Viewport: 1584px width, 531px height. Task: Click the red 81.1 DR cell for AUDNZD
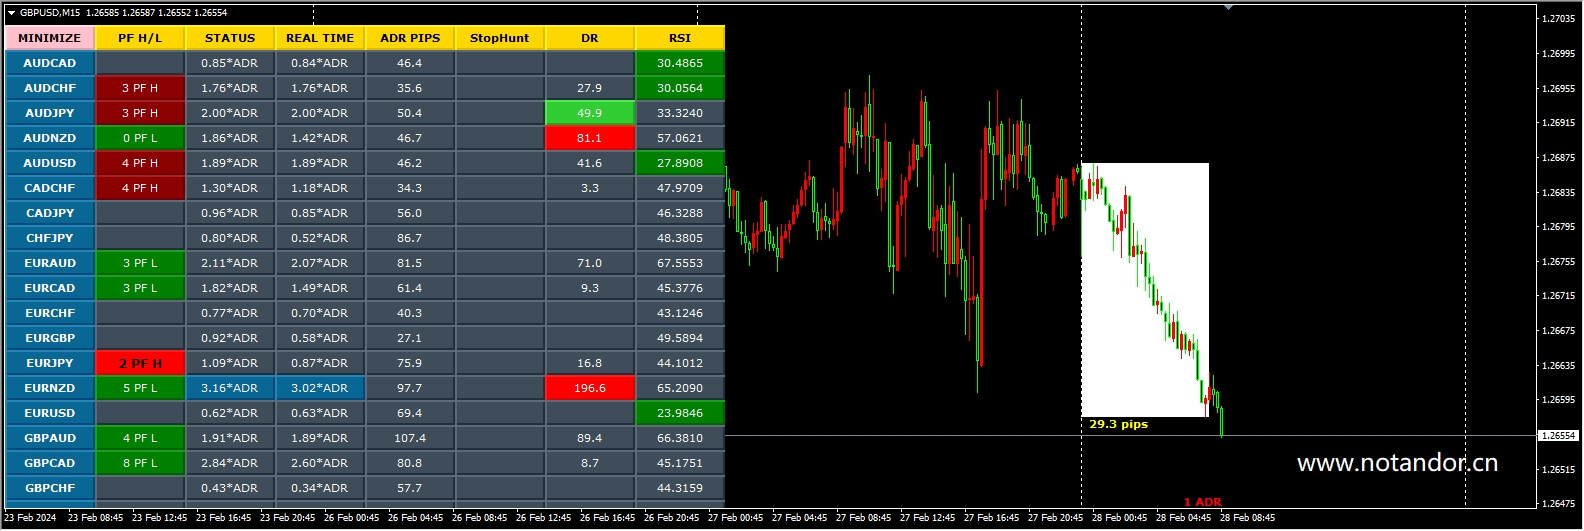point(590,138)
